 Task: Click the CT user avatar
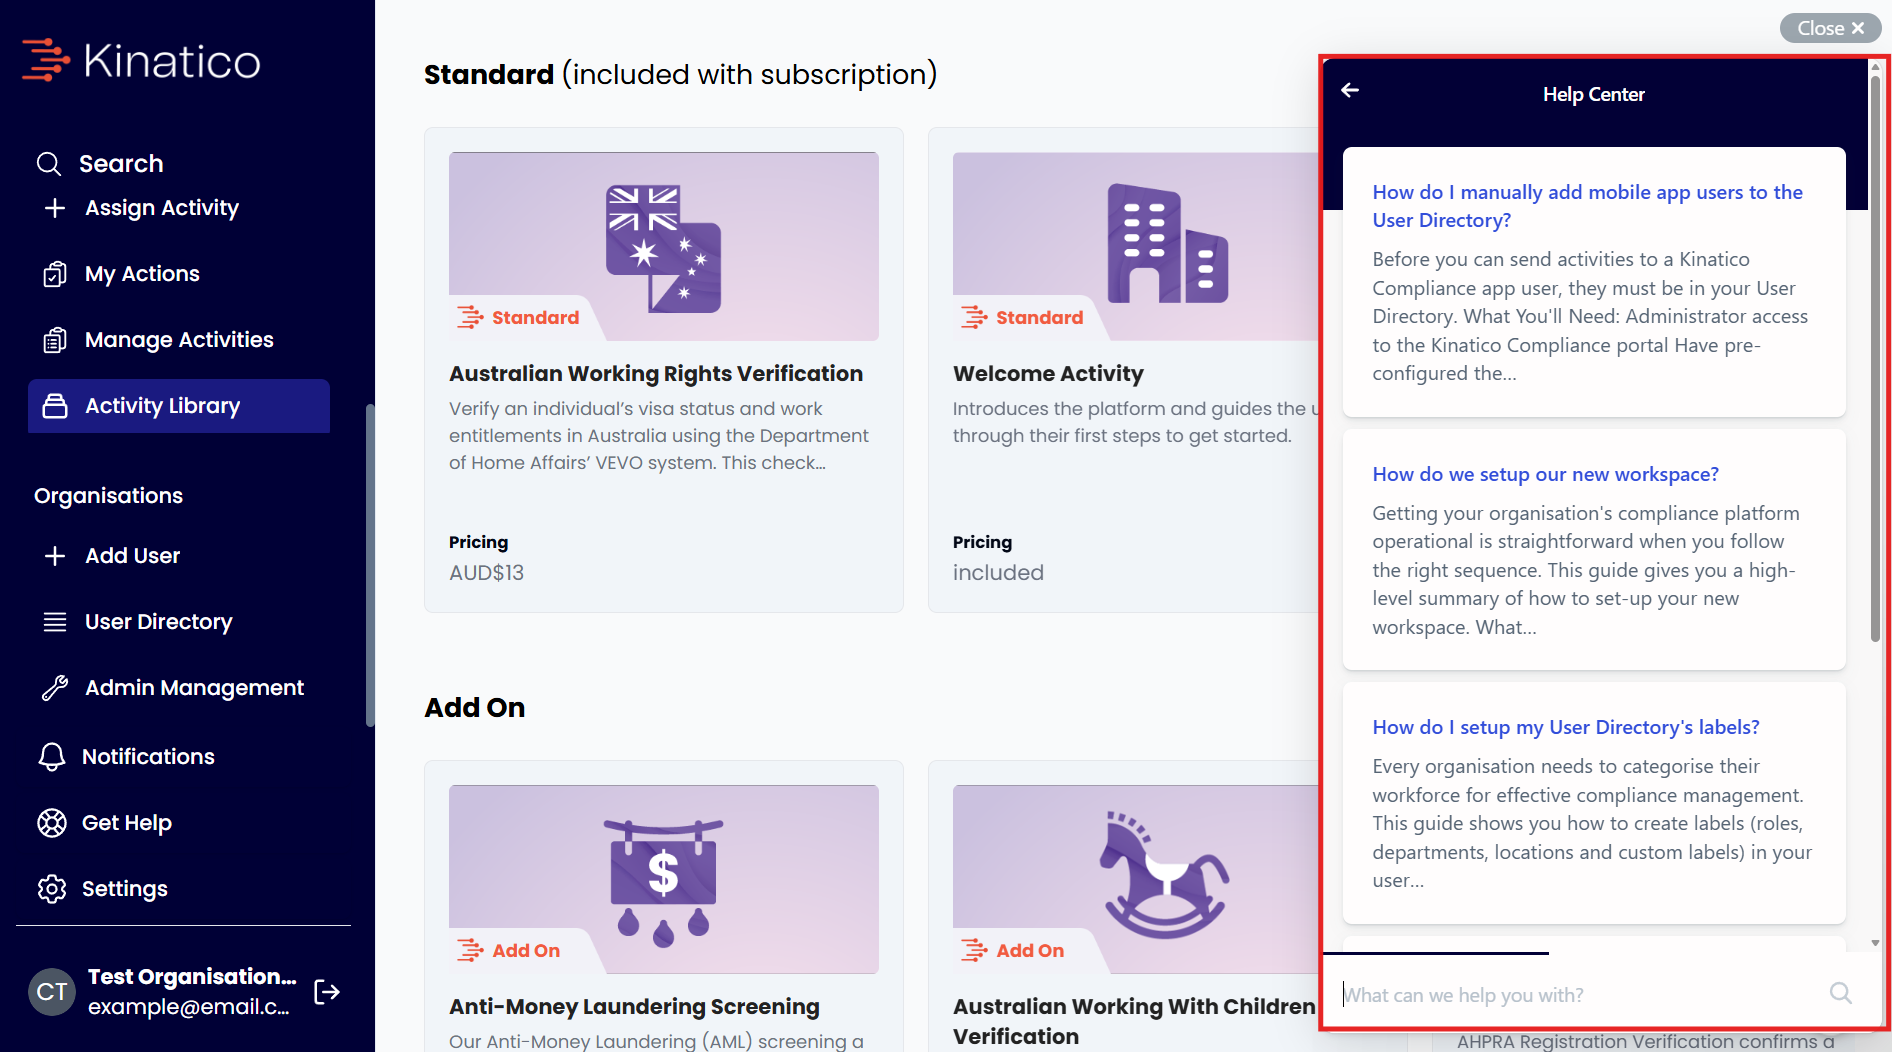click(x=52, y=992)
